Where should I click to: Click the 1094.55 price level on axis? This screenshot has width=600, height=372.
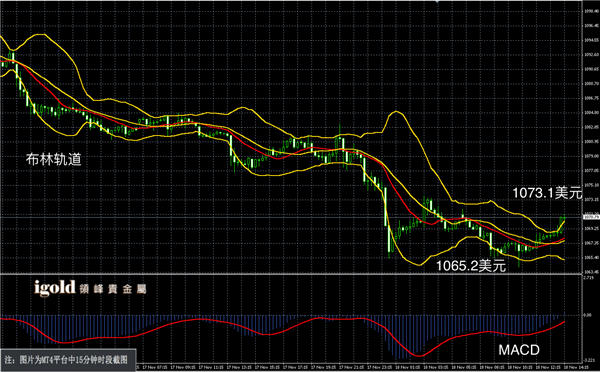(x=591, y=40)
